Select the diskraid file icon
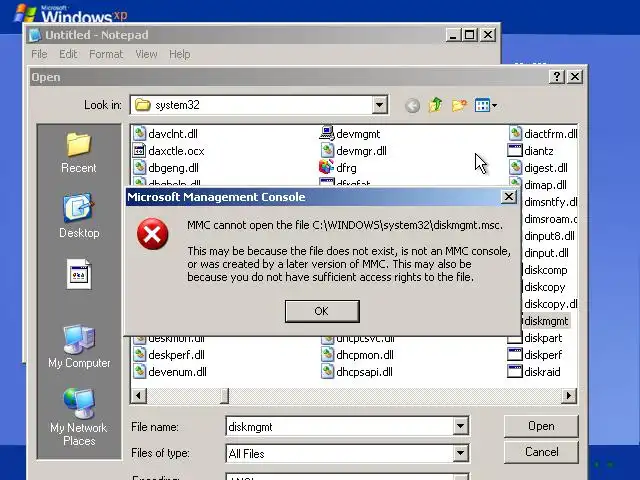The height and width of the screenshot is (480, 640). 515,371
